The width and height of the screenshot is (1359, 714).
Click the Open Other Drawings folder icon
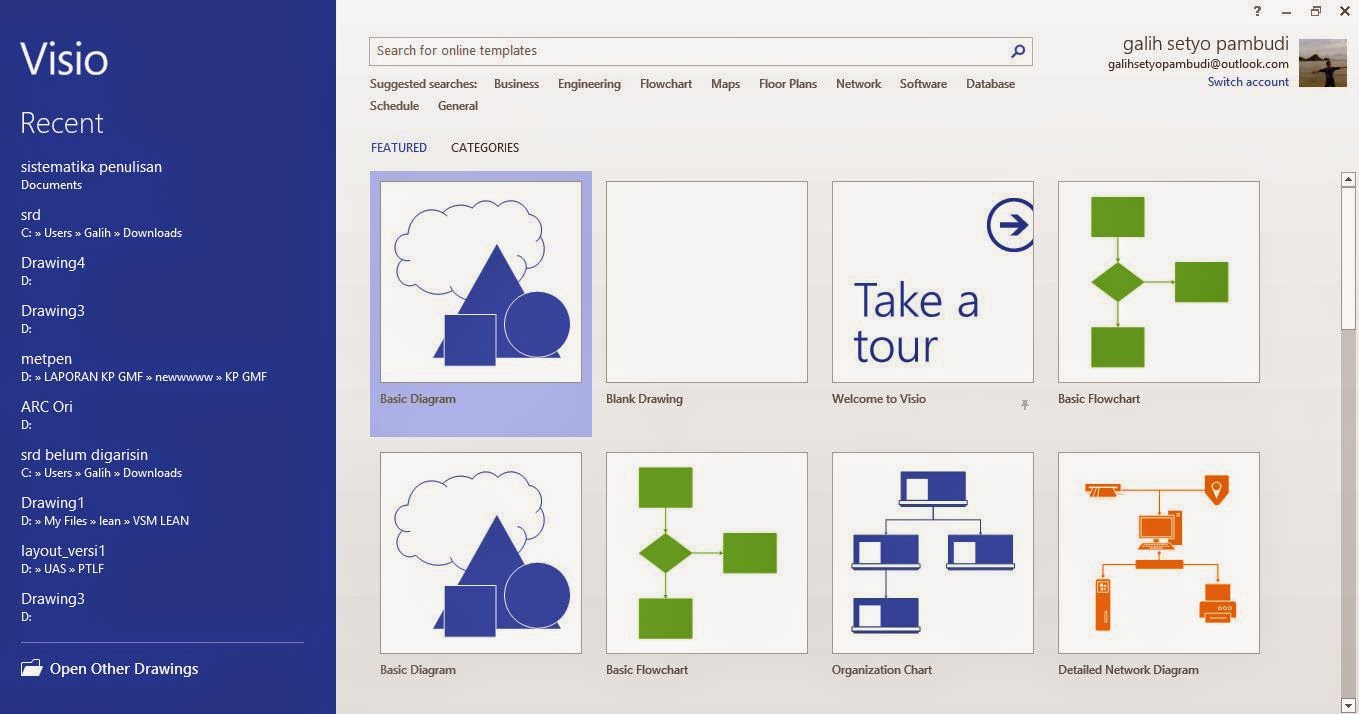(32, 668)
